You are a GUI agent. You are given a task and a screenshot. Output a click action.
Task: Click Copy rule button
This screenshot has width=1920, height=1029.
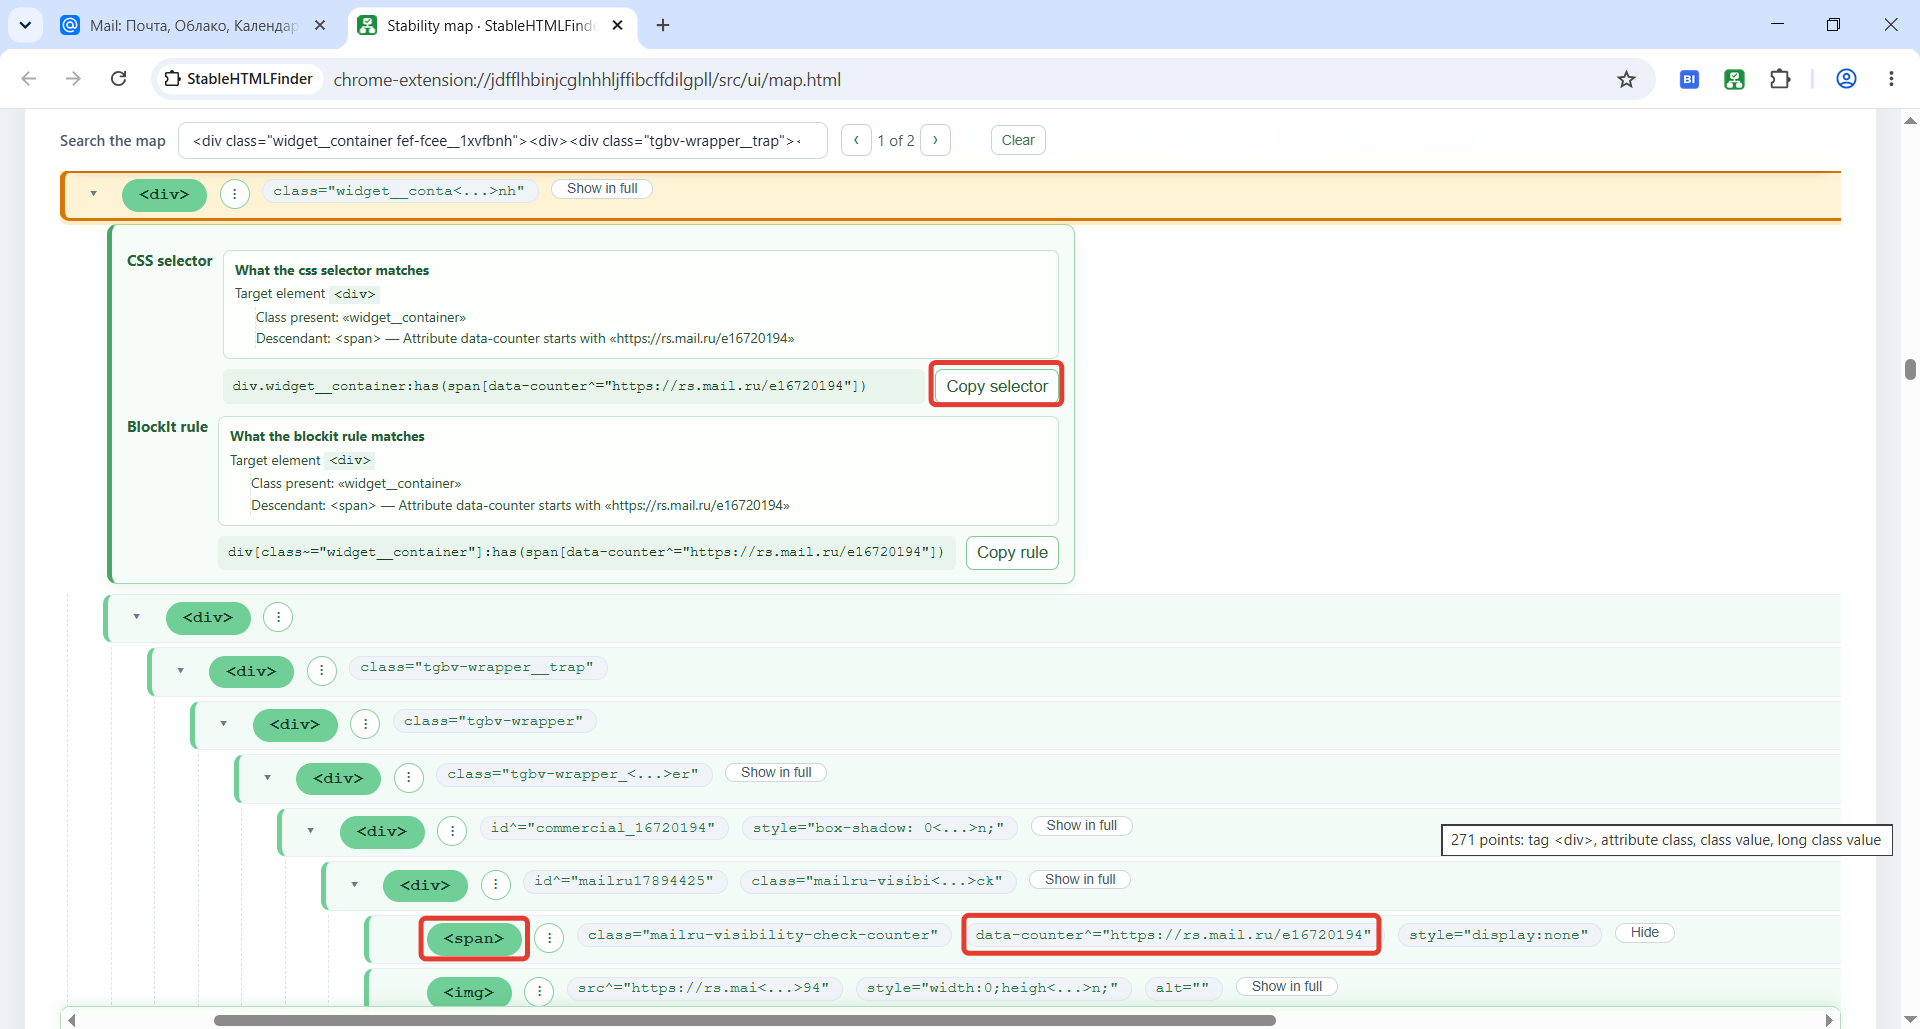click(1012, 552)
